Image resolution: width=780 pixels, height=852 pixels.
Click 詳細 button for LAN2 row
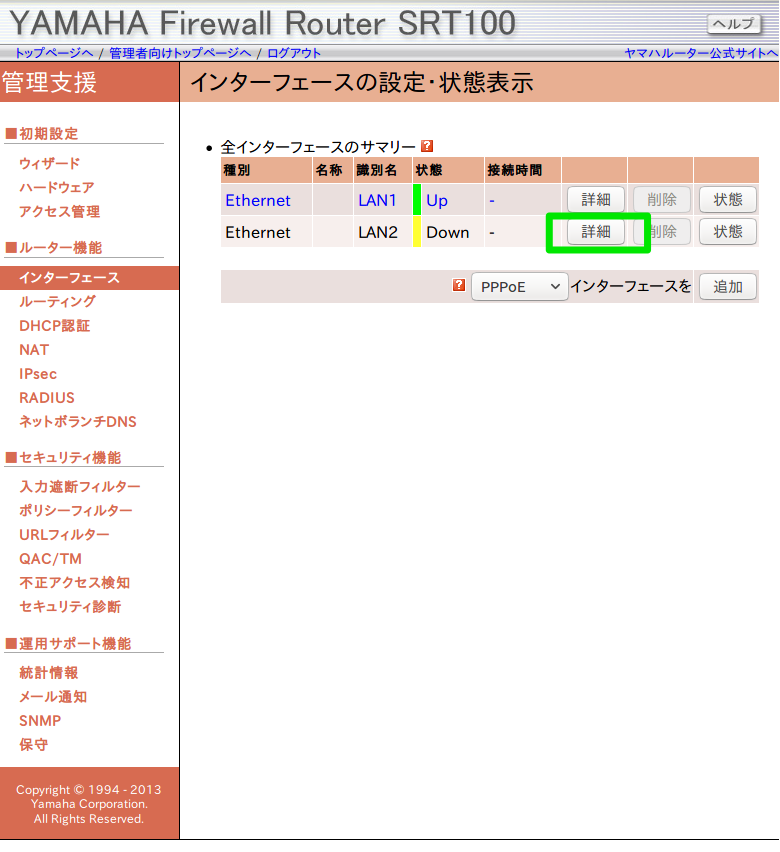(x=596, y=232)
